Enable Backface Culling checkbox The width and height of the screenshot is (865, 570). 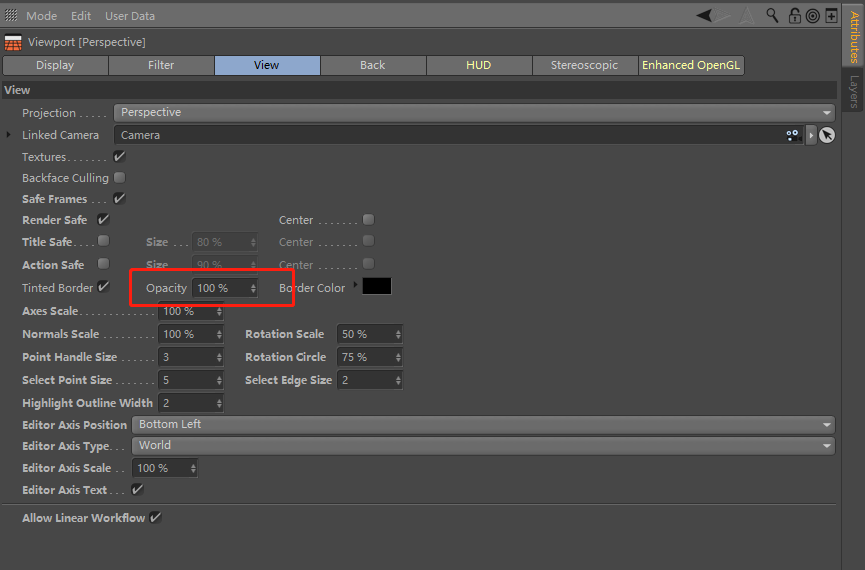tap(119, 178)
